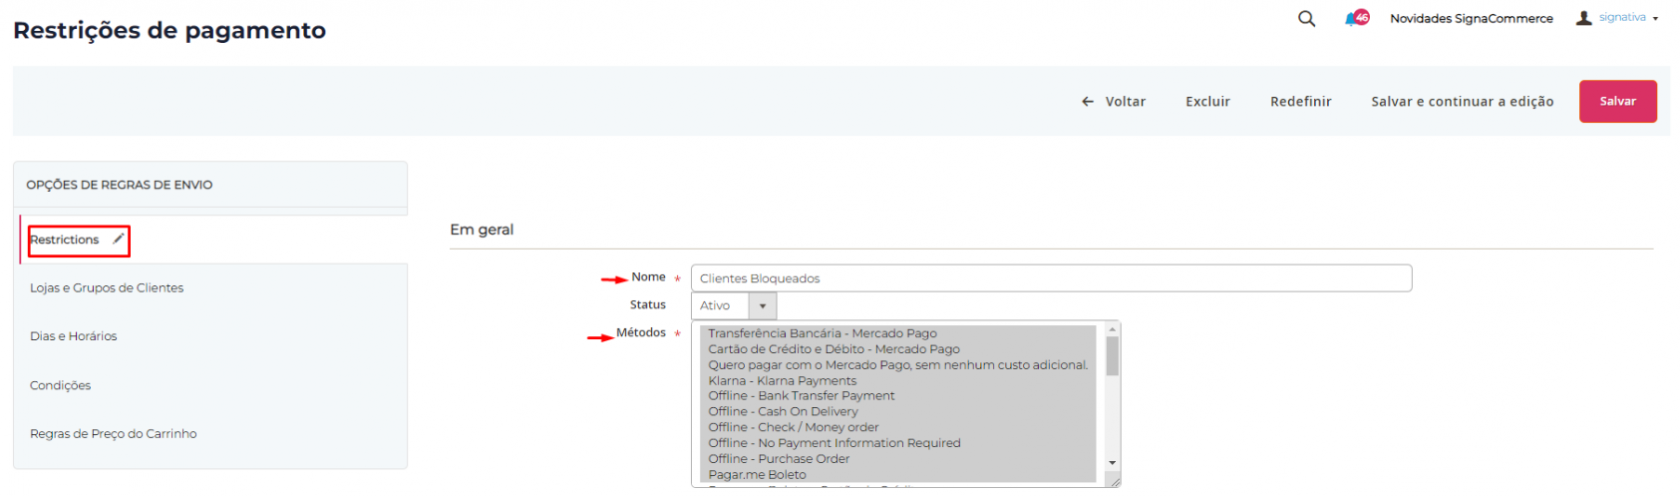Switch to Lojas e Grupos de Clientes

point(107,288)
